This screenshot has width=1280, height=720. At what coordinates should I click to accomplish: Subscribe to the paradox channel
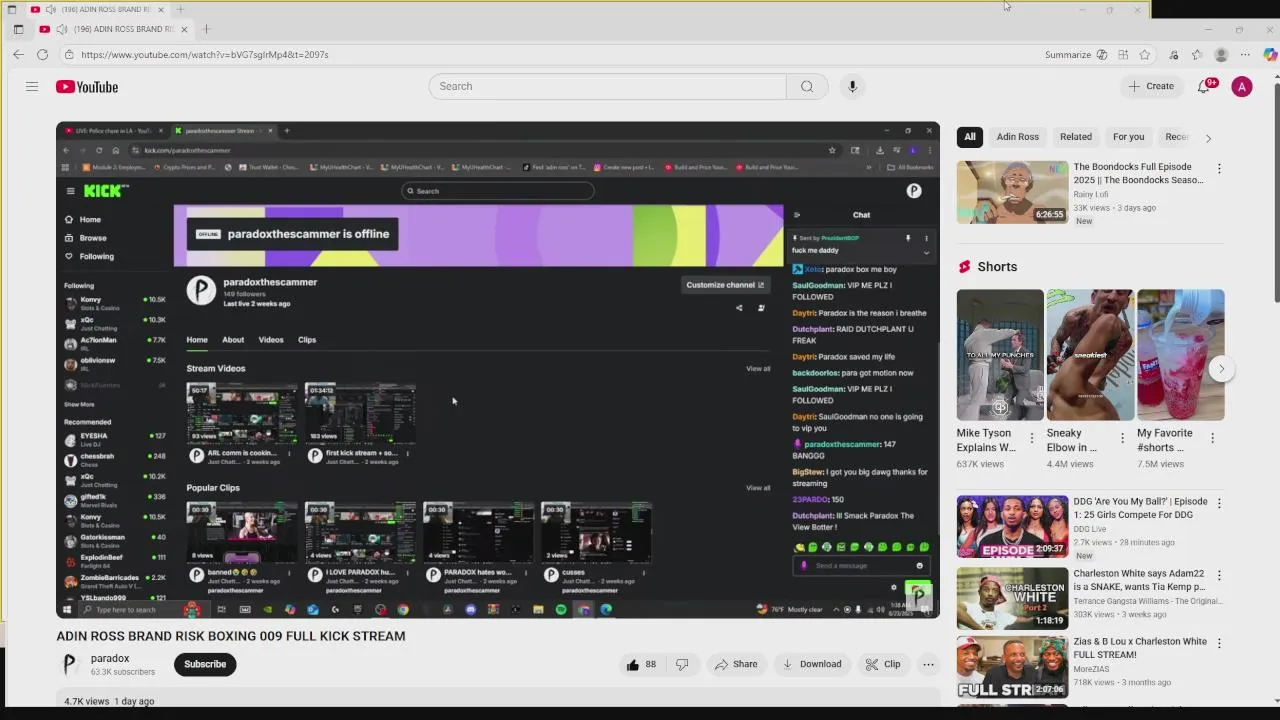click(x=205, y=664)
